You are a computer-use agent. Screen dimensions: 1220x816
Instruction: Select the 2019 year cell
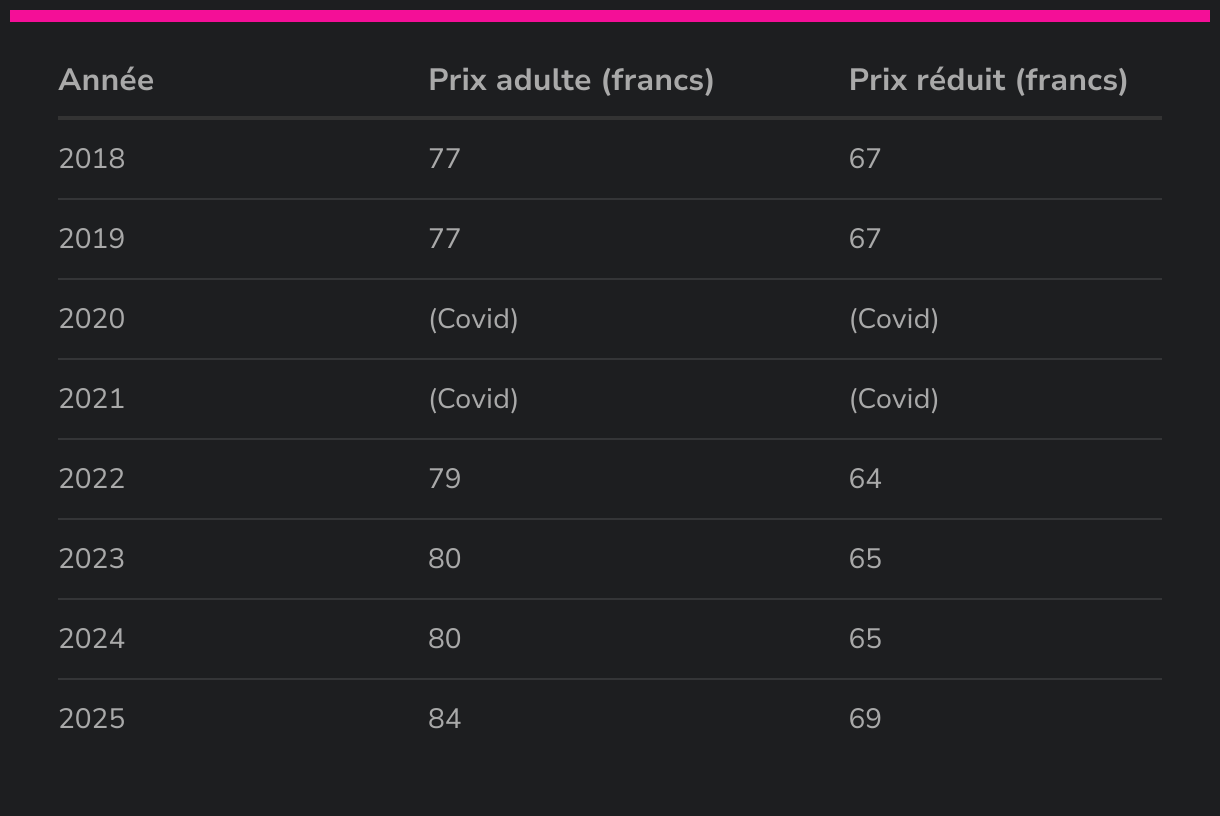pos(92,239)
